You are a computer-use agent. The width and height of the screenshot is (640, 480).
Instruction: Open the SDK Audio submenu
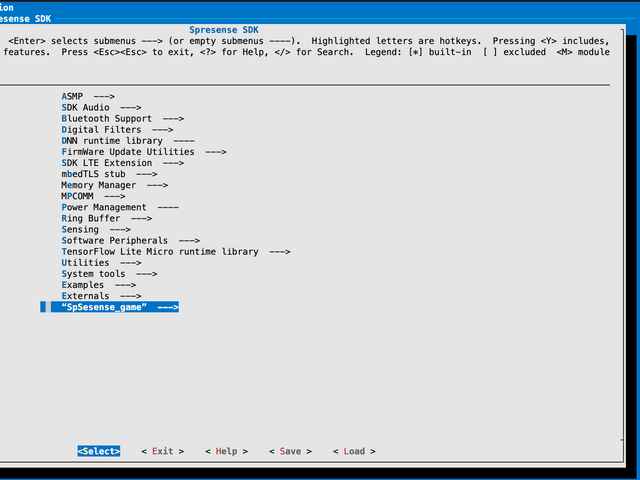101,107
